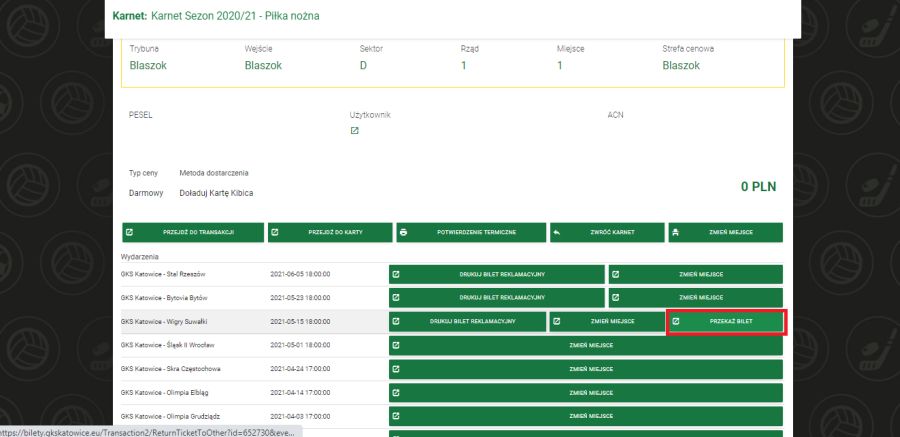900x437 pixels.
Task: Print reklamacyjny ticket for Bytovia Bytów match
Action: tap(497, 298)
